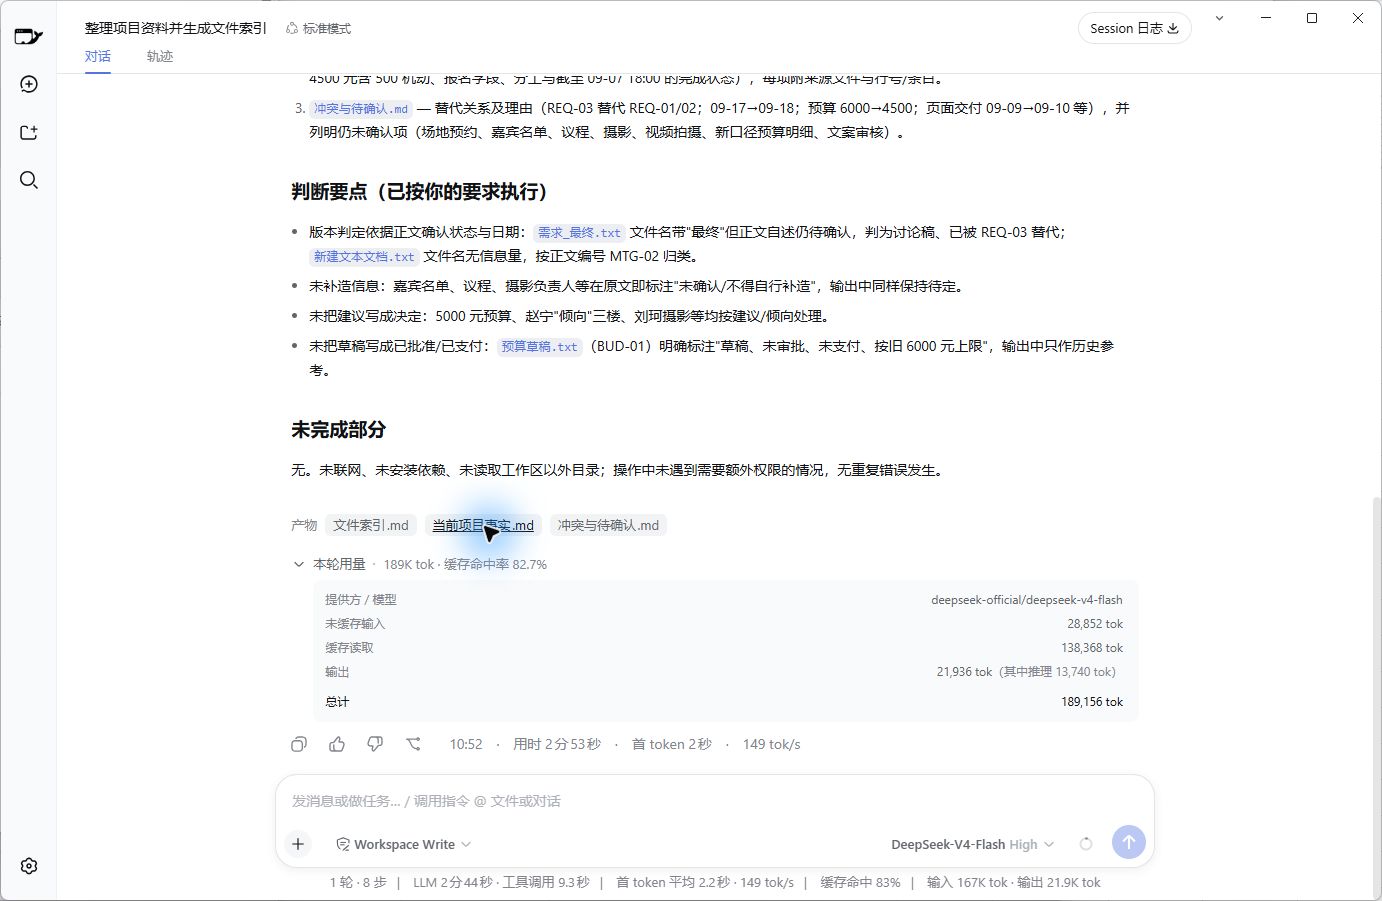Give the response a thumbs up
Image resolution: width=1382 pixels, height=901 pixels.
(x=337, y=744)
